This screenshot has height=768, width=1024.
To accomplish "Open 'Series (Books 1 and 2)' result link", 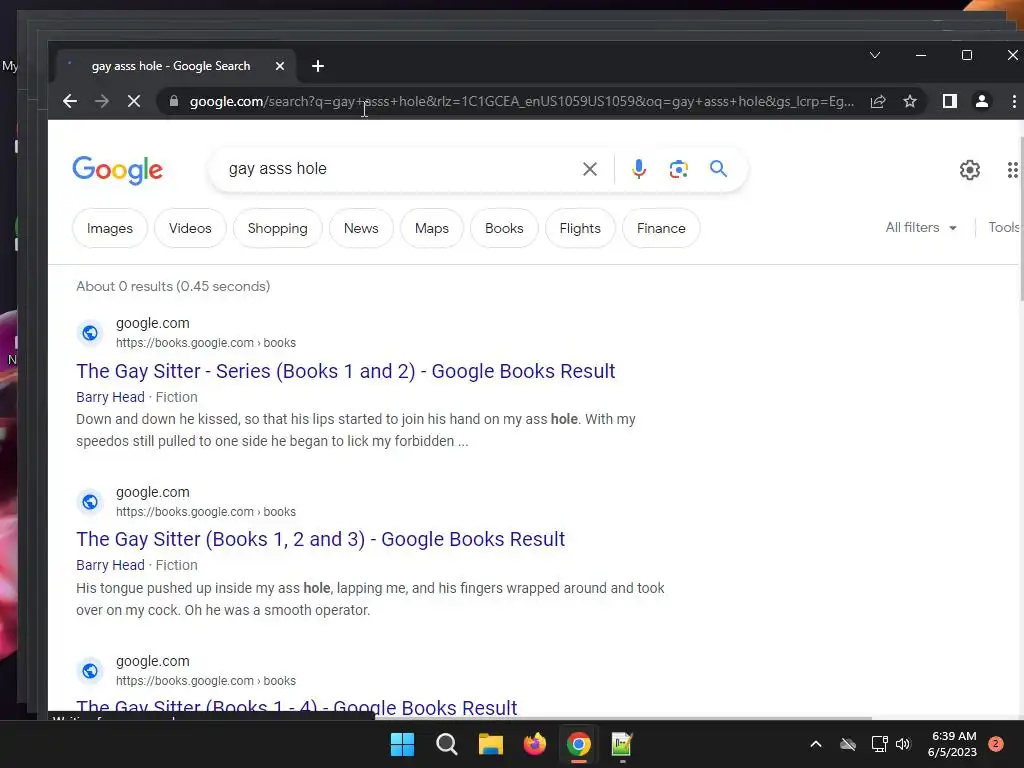I will pos(345,371).
